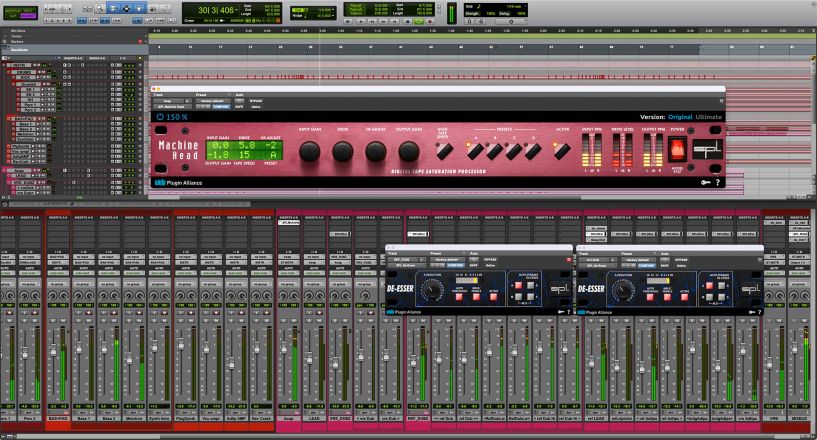Open the Machine Head track selector dropdown
The image size is (817, 440).
click(x=168, y=101)
